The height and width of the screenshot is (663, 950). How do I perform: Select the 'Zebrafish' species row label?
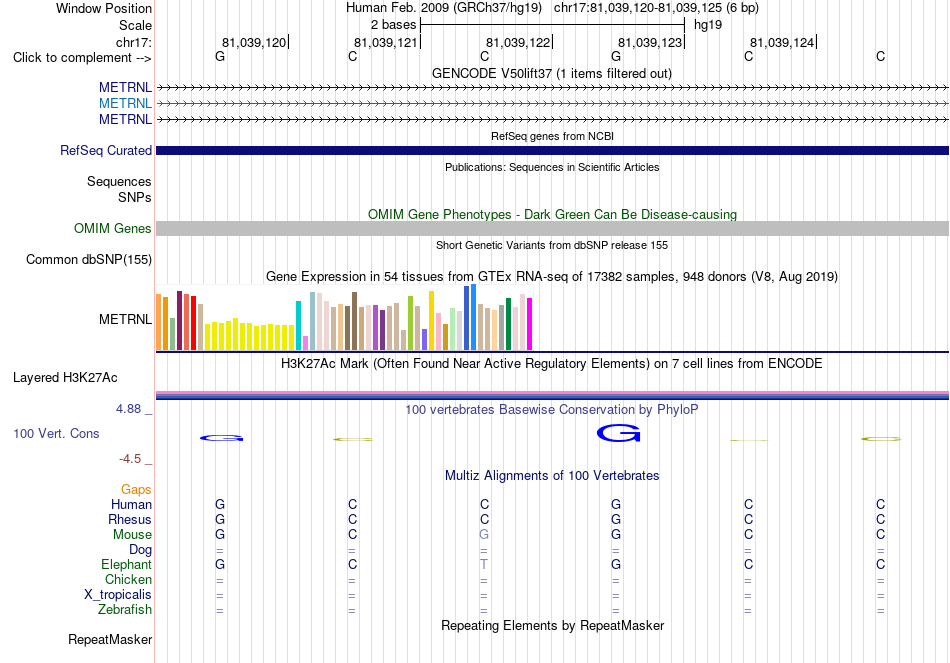(125, 609)
